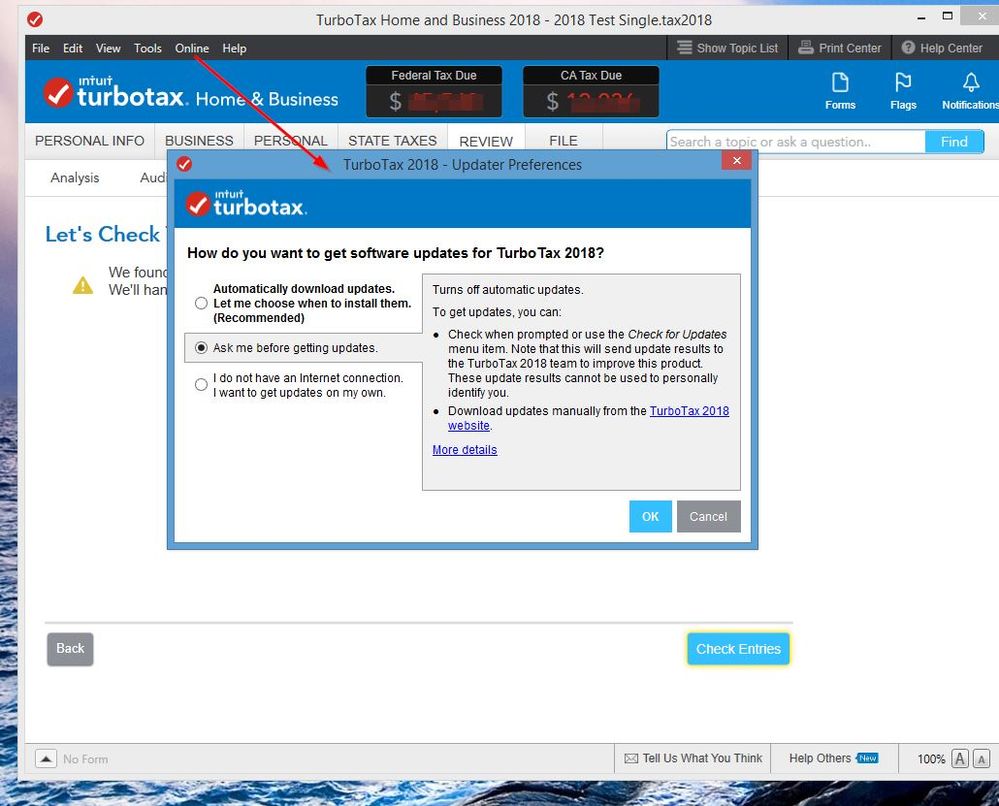Image resolution: width=999 pixels, height=806 pixels.
Task: Select I do not have Internet connection
Action: [x=201, y=385]
